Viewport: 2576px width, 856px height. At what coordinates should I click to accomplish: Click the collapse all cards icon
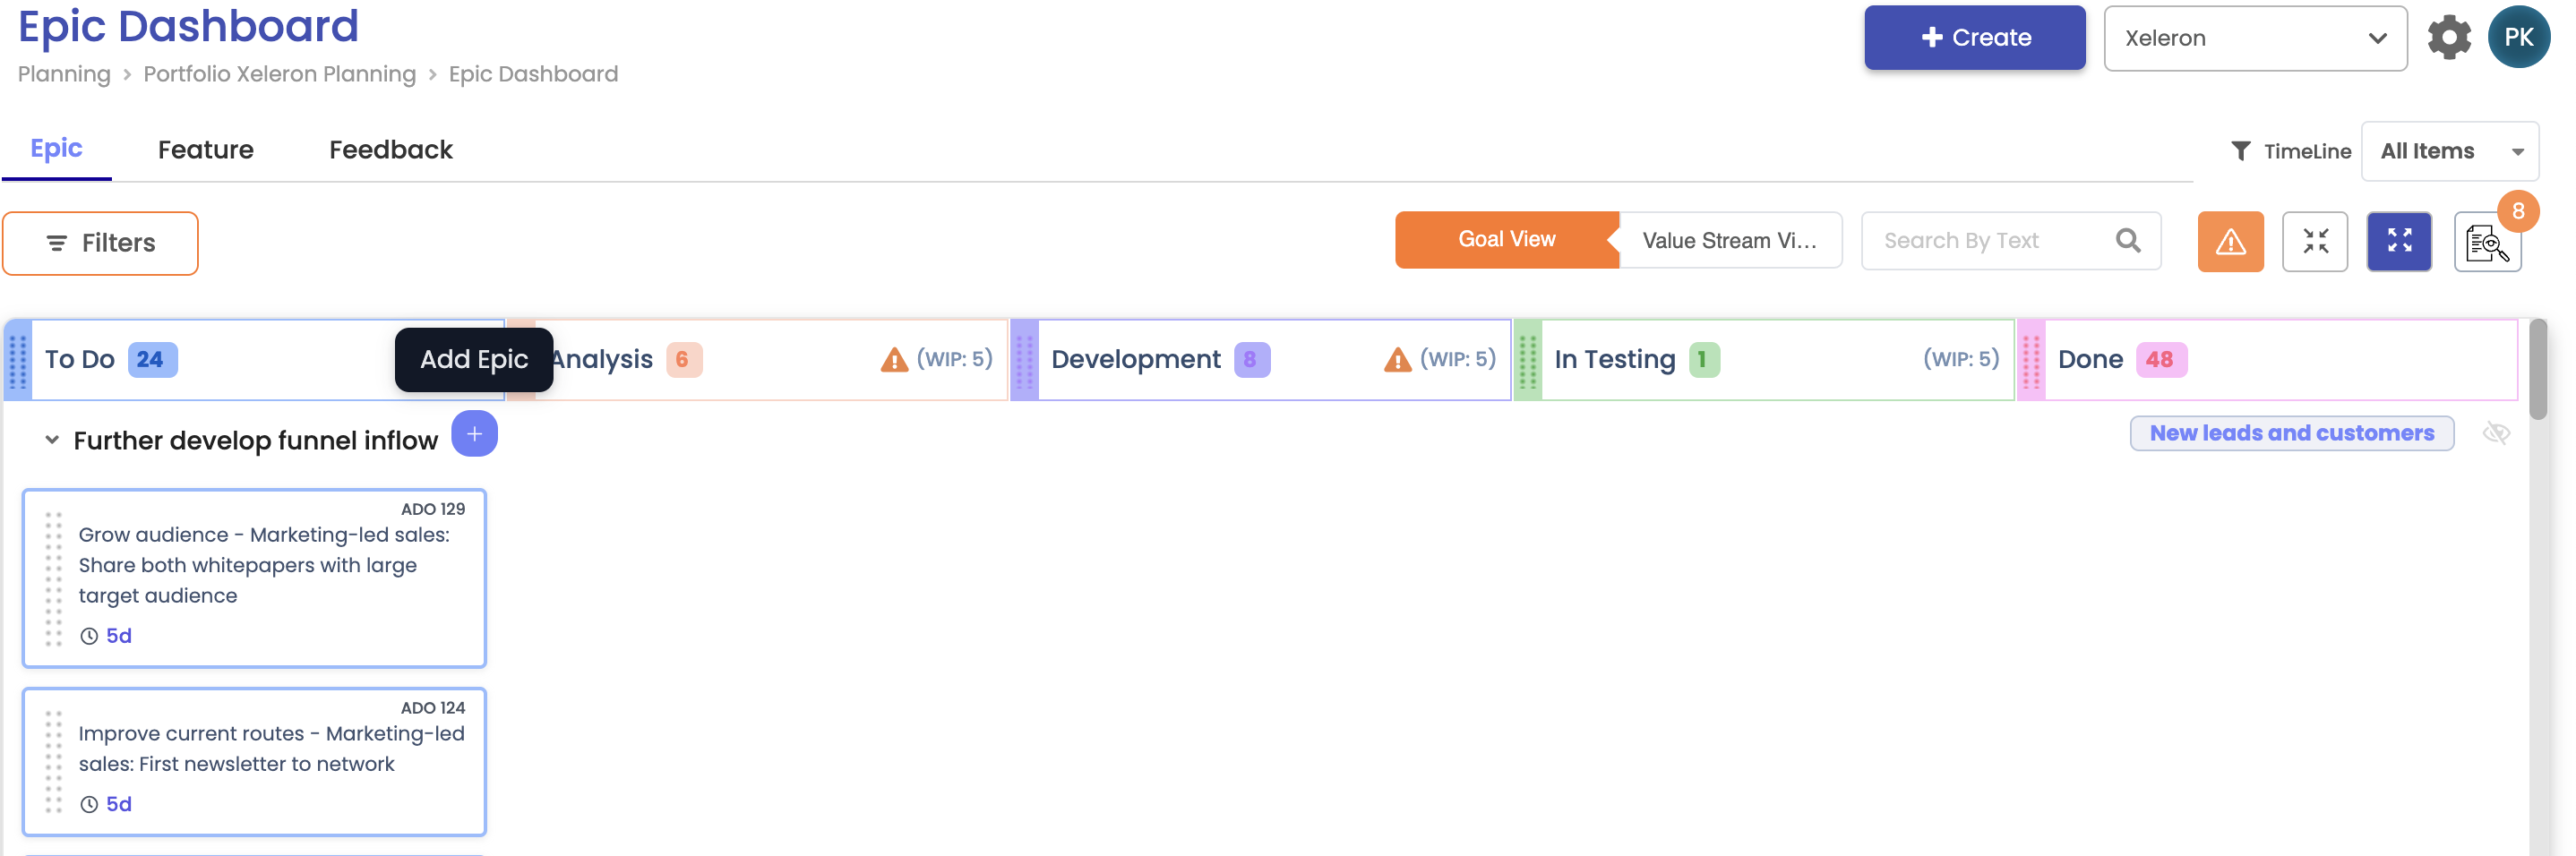pyautogui.click(x=2315, y=242)
